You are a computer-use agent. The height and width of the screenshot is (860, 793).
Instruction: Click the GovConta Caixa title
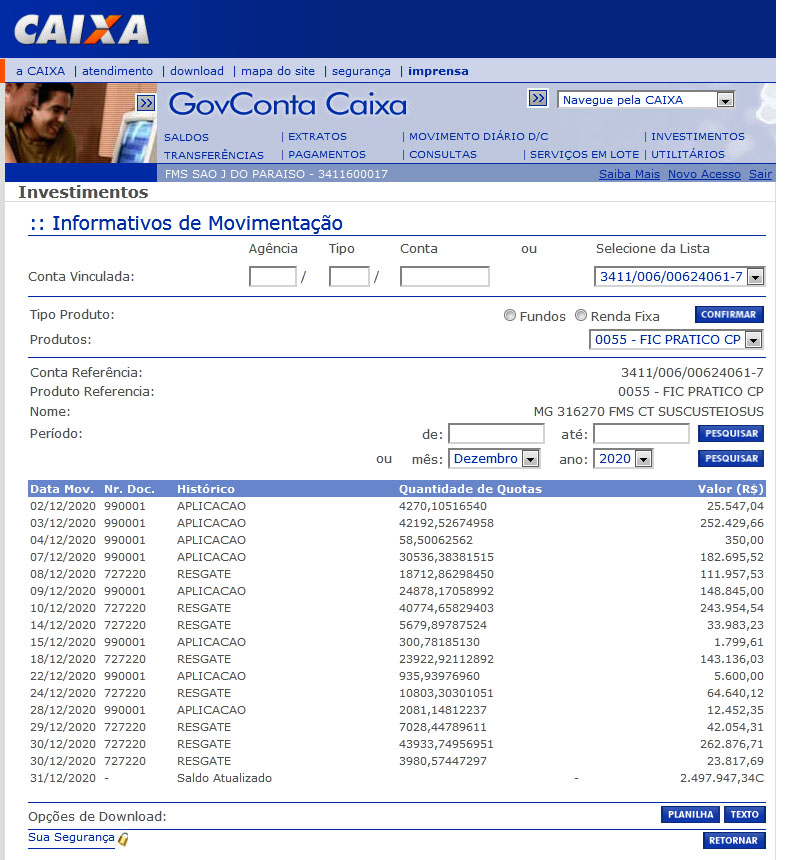287,104
